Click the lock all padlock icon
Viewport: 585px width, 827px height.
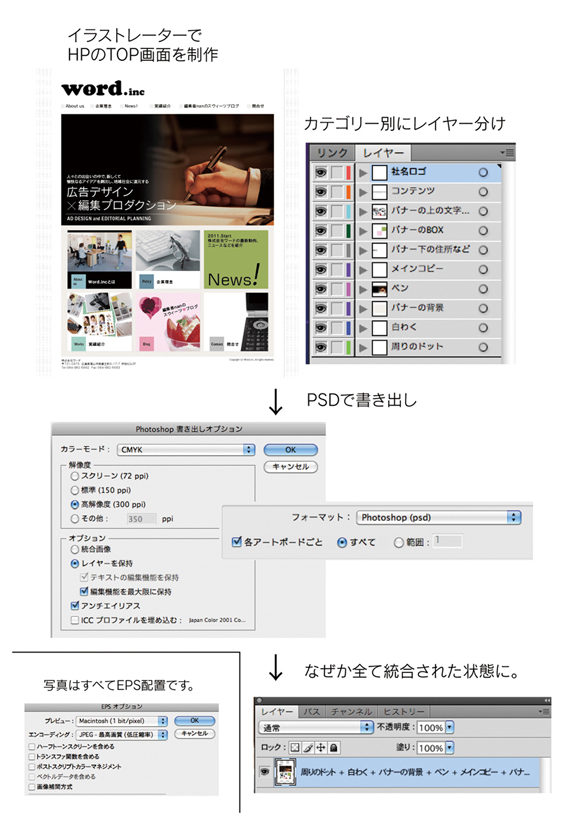(x=334, y=747)
